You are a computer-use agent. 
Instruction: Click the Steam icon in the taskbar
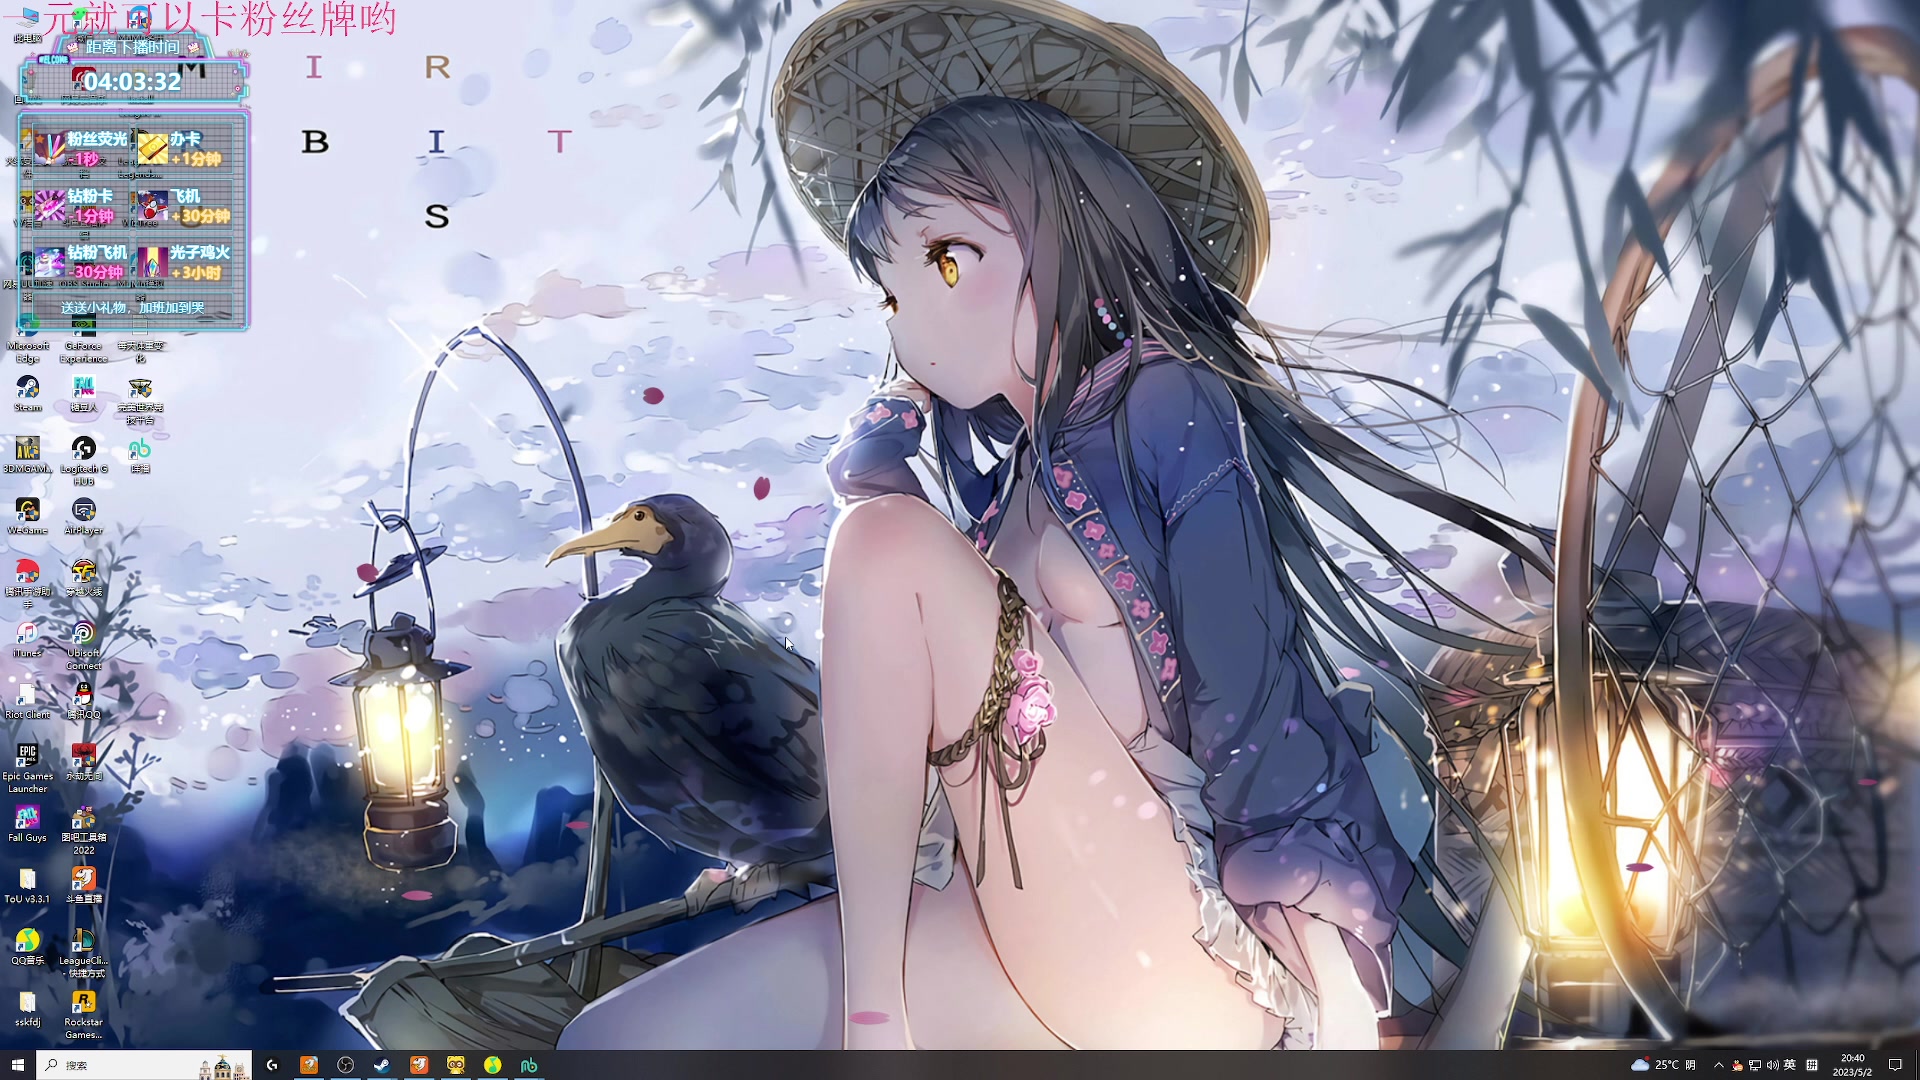tap(382, 1065)
